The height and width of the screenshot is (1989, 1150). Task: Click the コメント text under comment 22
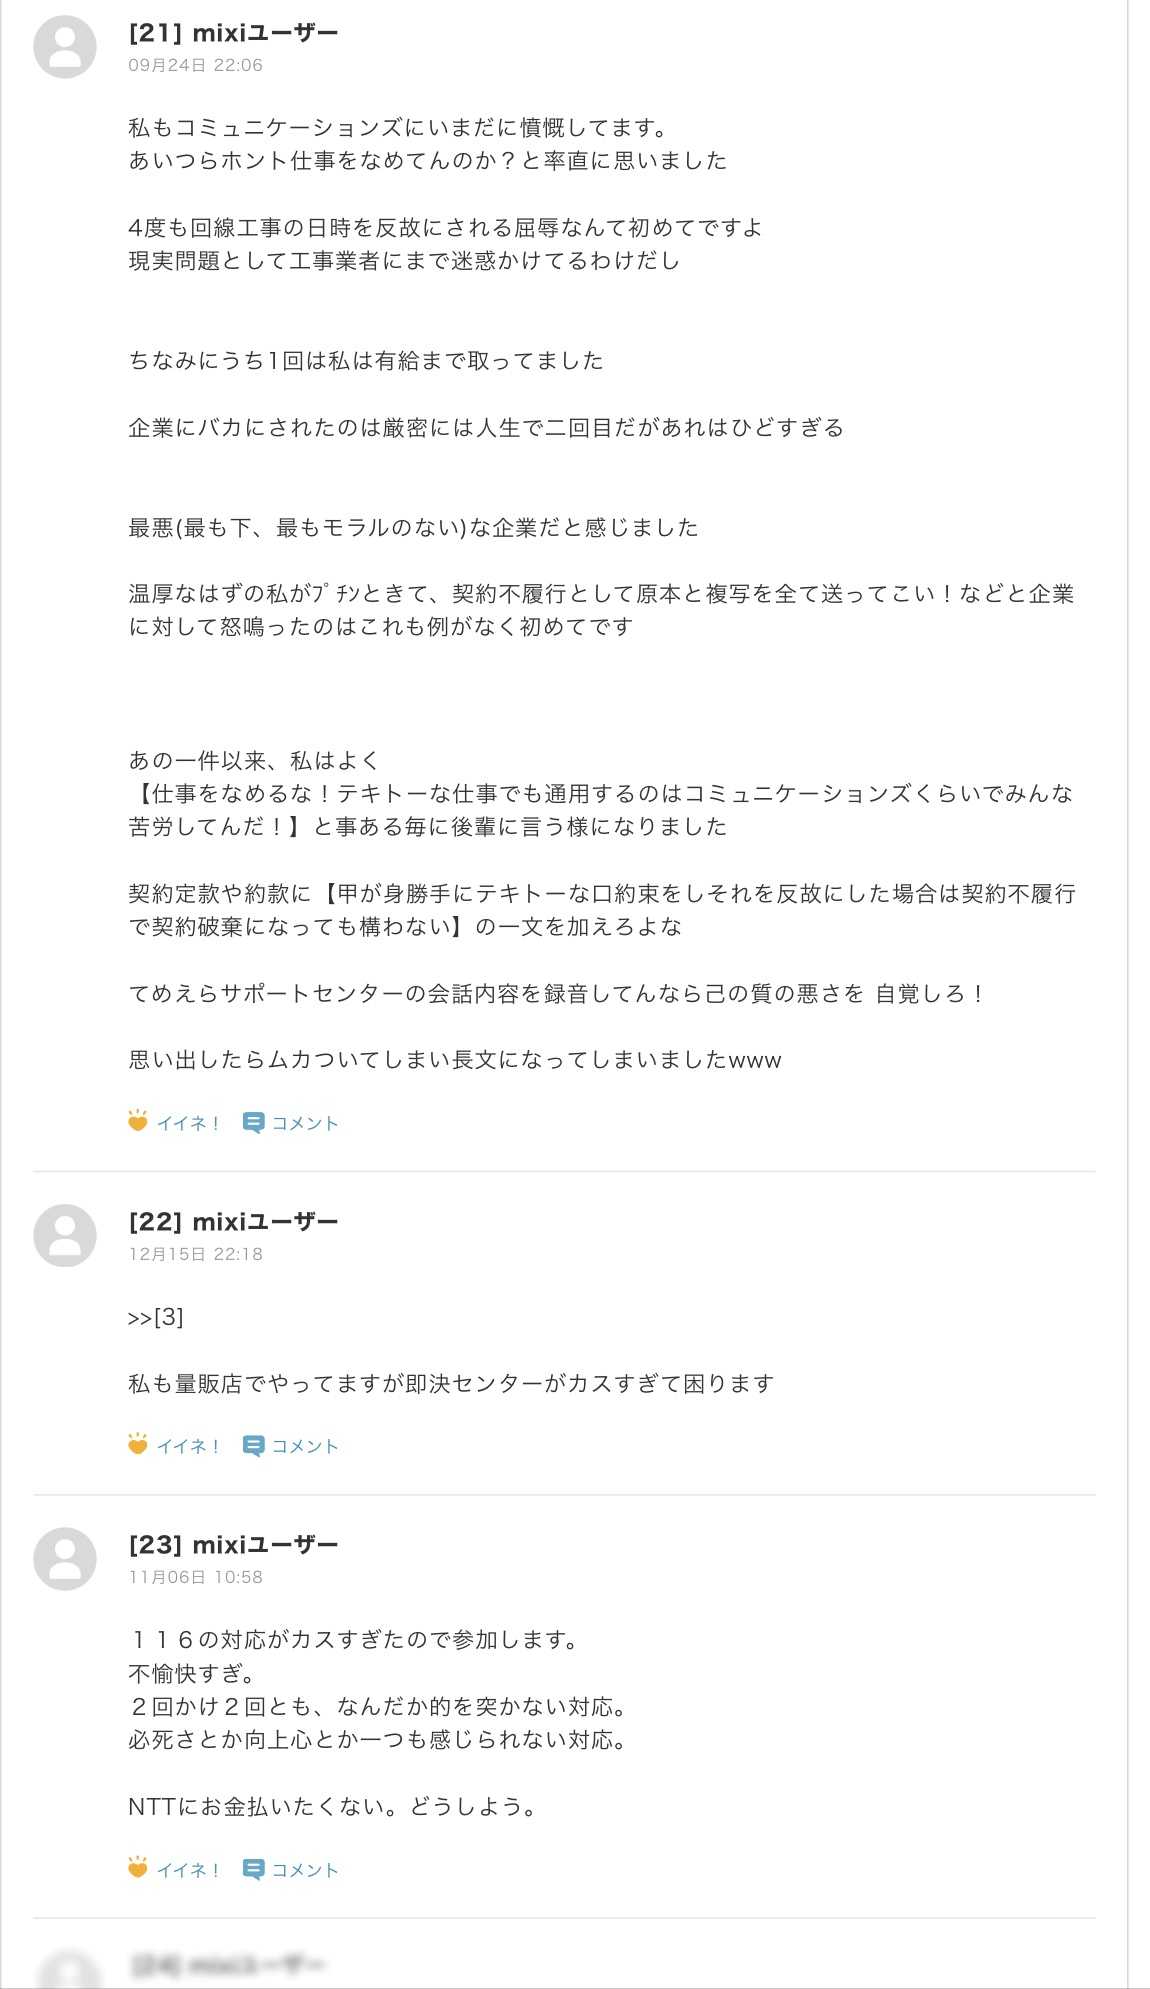(x=305, y=1446)
